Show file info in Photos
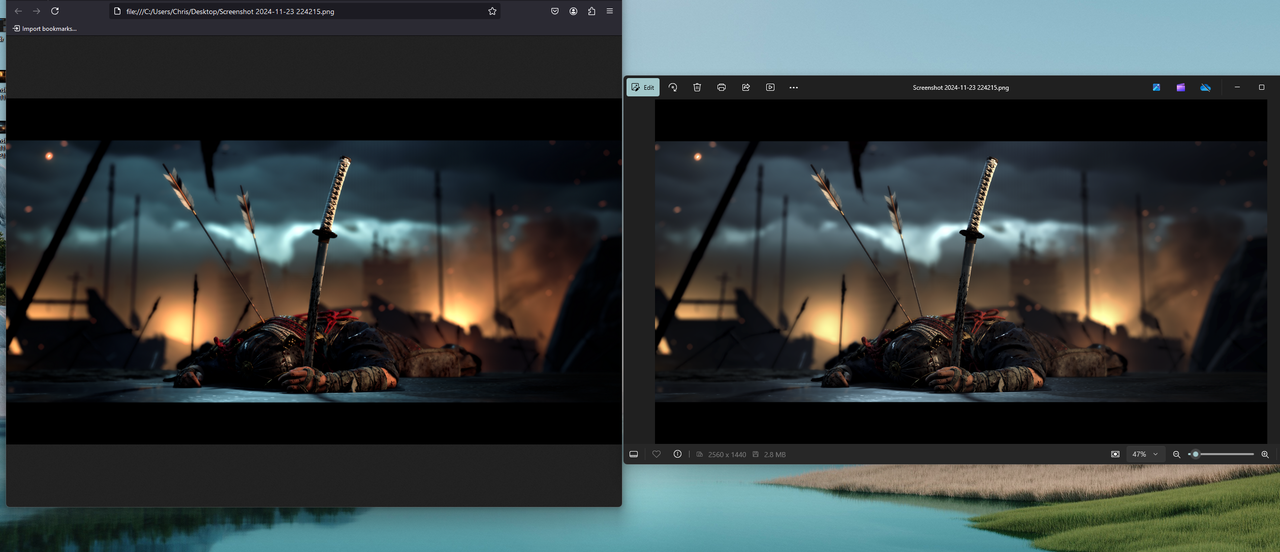 pyautogui.click(x=678, y=454)
